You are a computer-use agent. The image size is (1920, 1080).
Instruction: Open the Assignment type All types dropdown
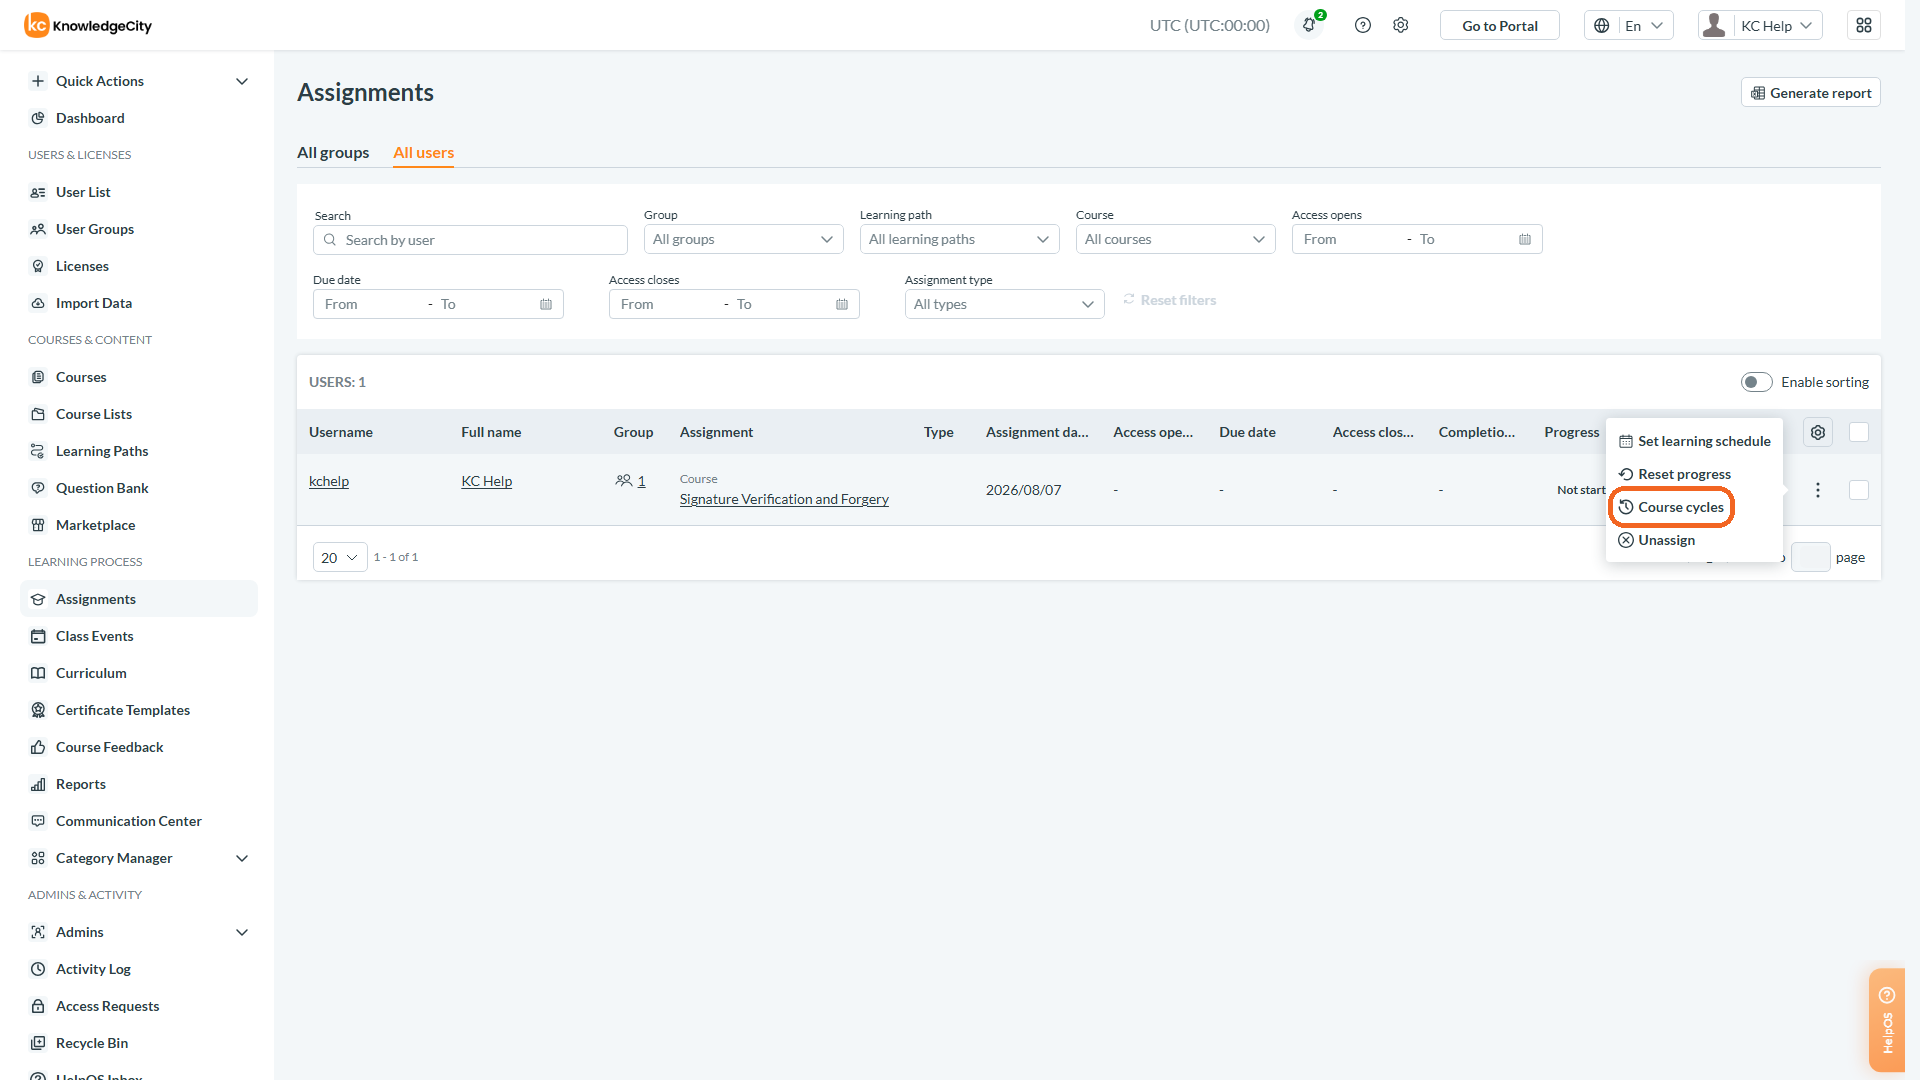(1004, 304)
